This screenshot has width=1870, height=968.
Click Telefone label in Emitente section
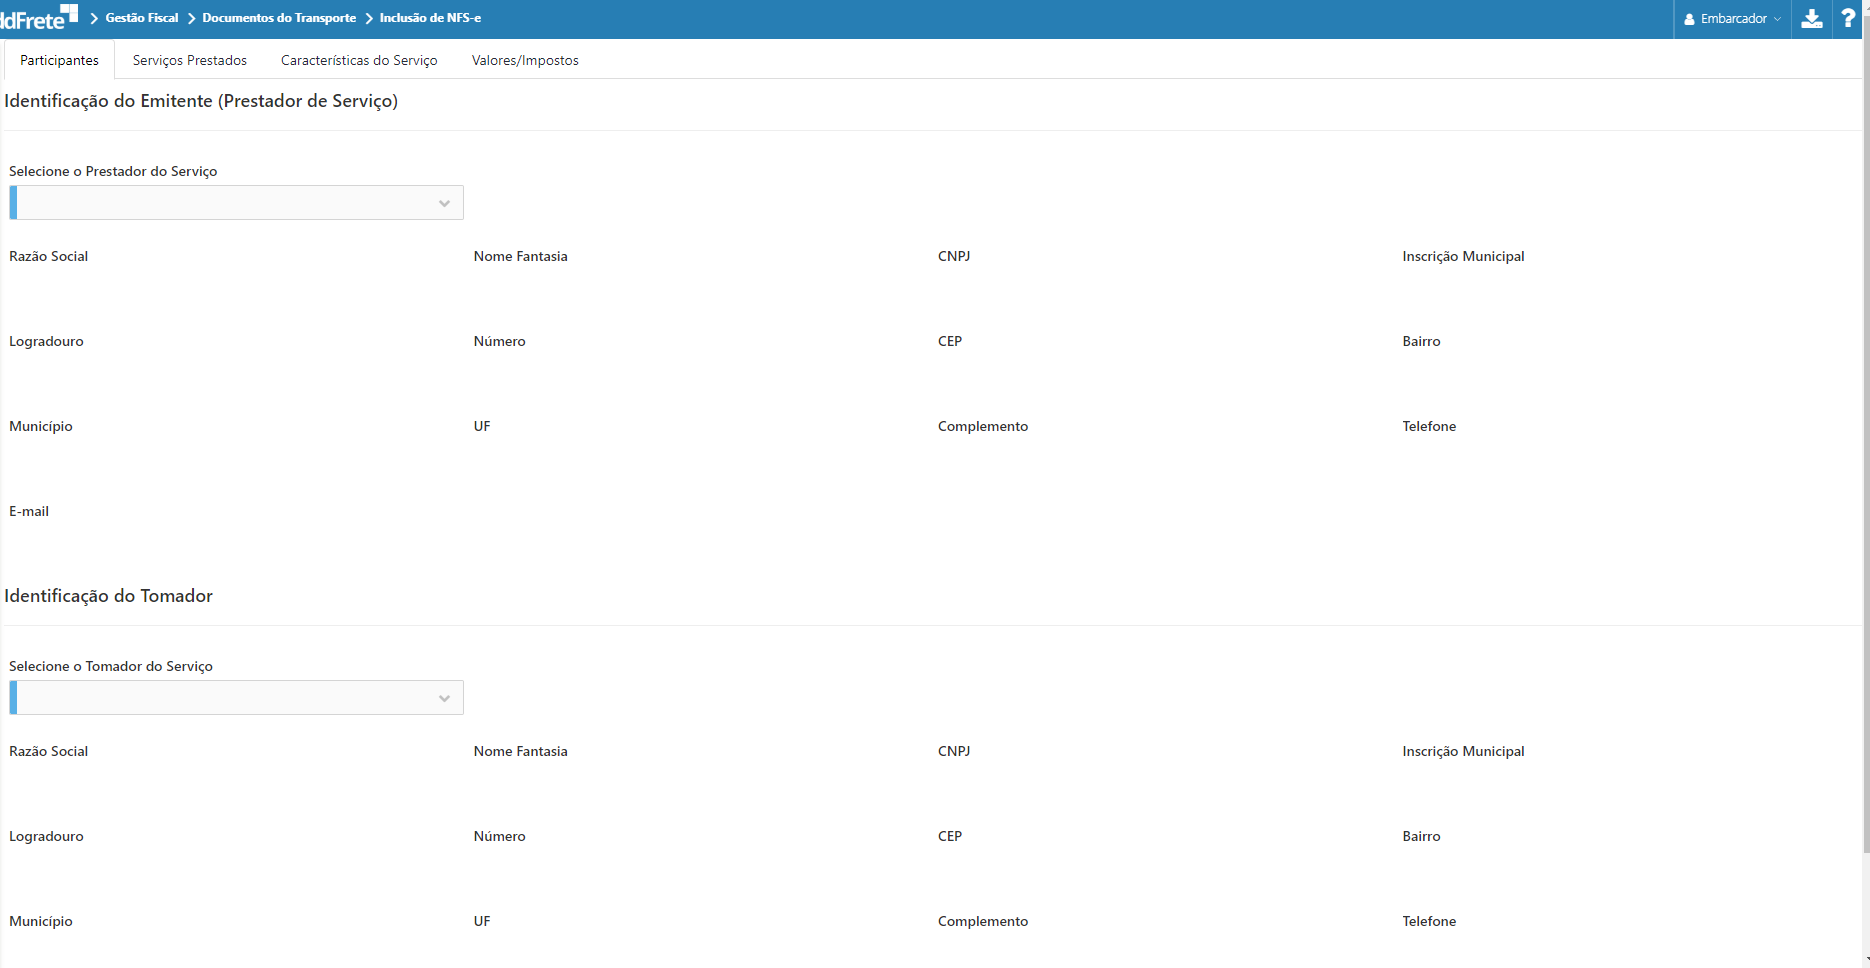pyautogui.click(x=1429, y=426)
